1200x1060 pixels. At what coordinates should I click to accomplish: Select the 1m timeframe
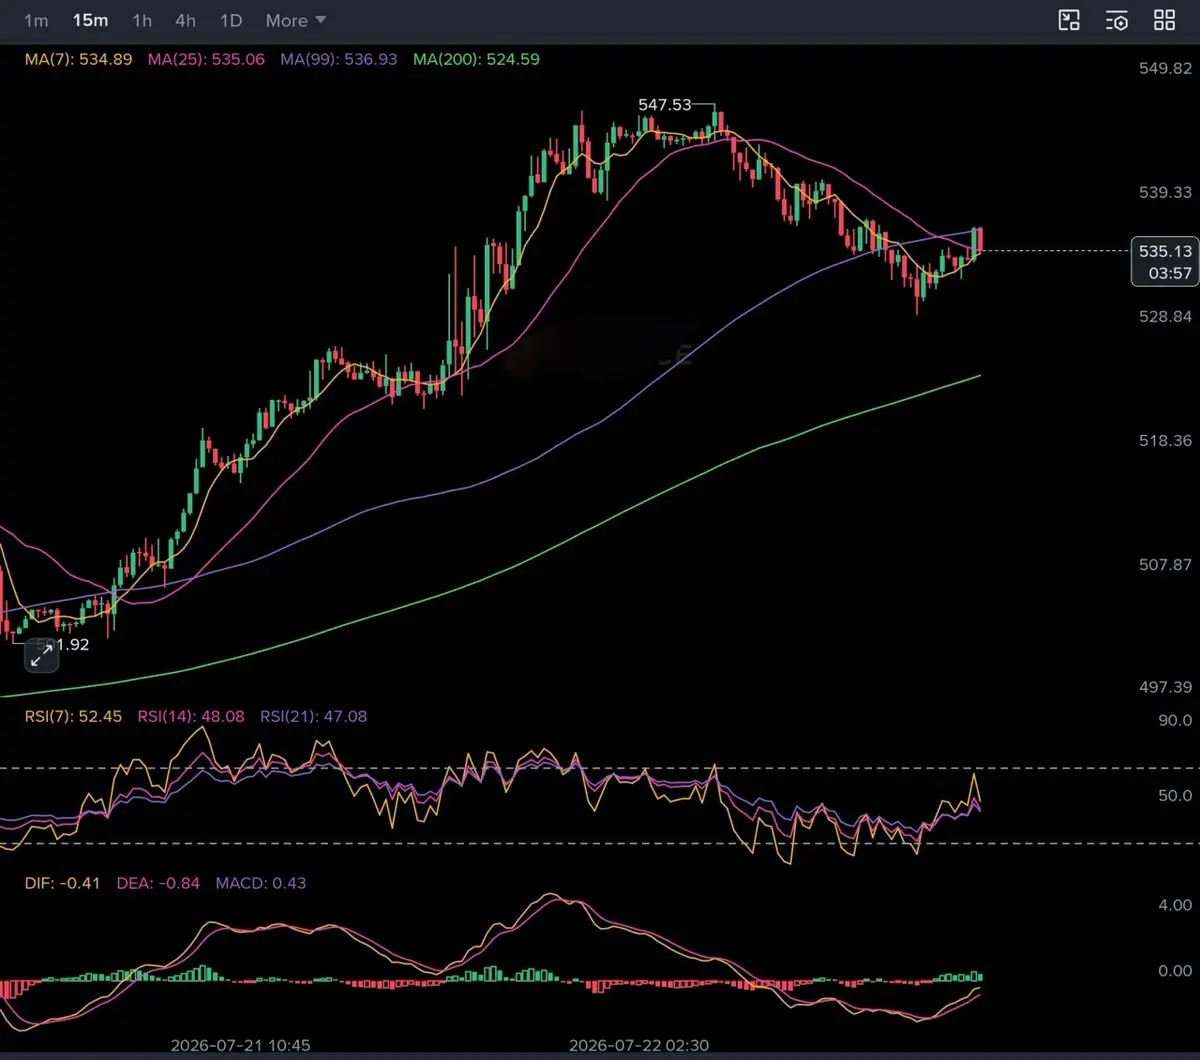[36, 20]
